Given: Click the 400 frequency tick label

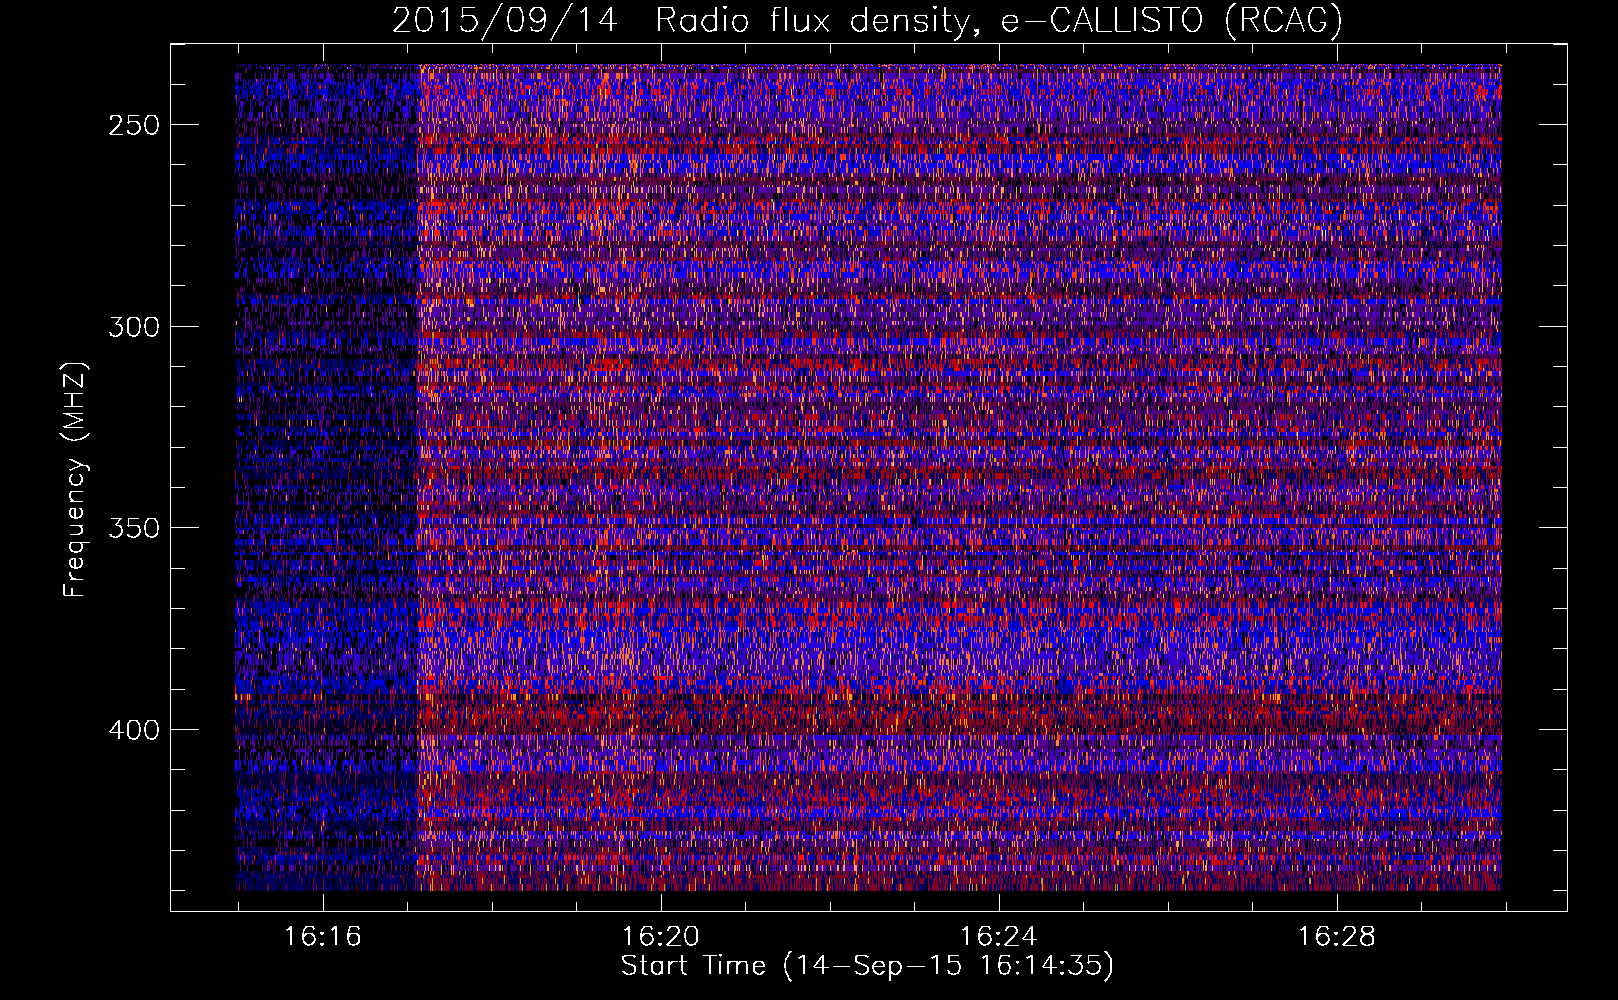Looking at the screenshot, I should (134, 730).
